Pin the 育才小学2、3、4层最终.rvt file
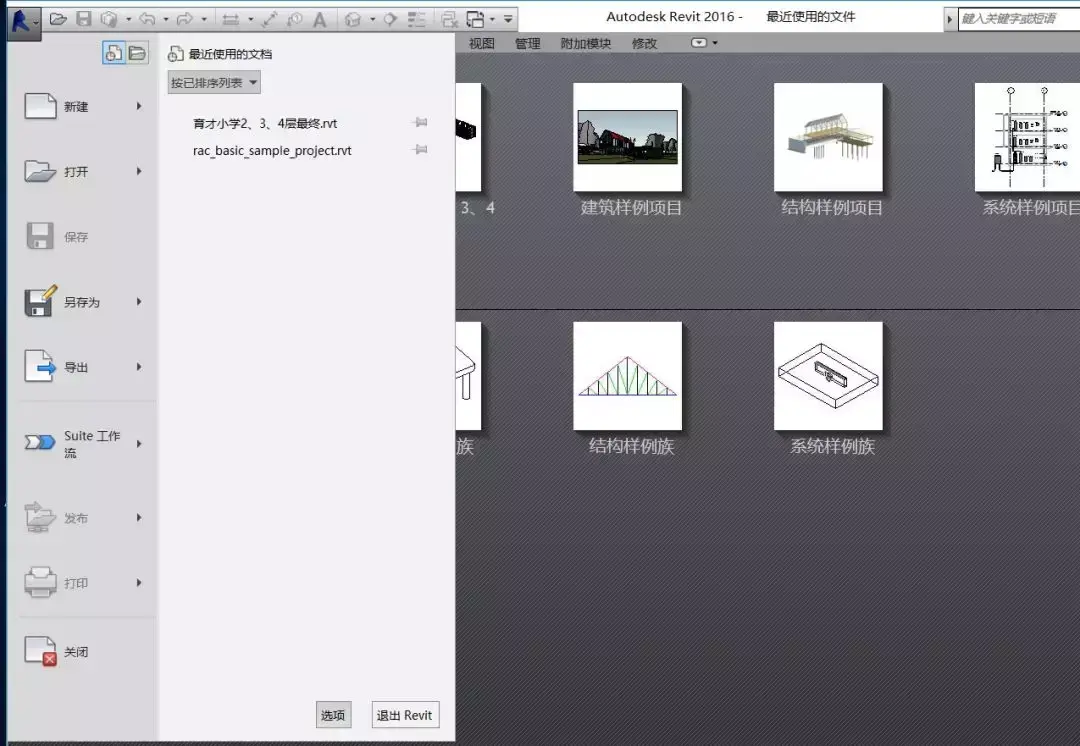 (x=420, y=123)
